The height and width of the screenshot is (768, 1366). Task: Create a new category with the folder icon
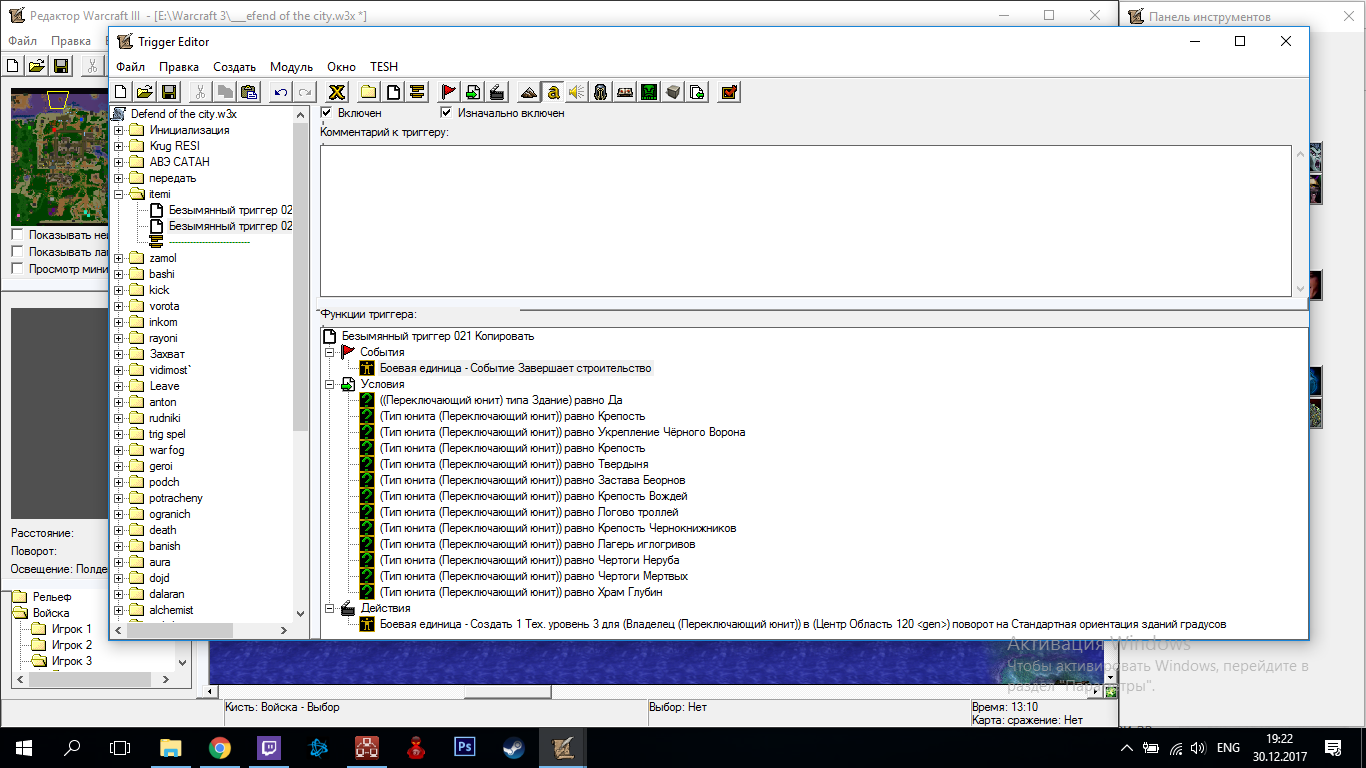point(369,92)
